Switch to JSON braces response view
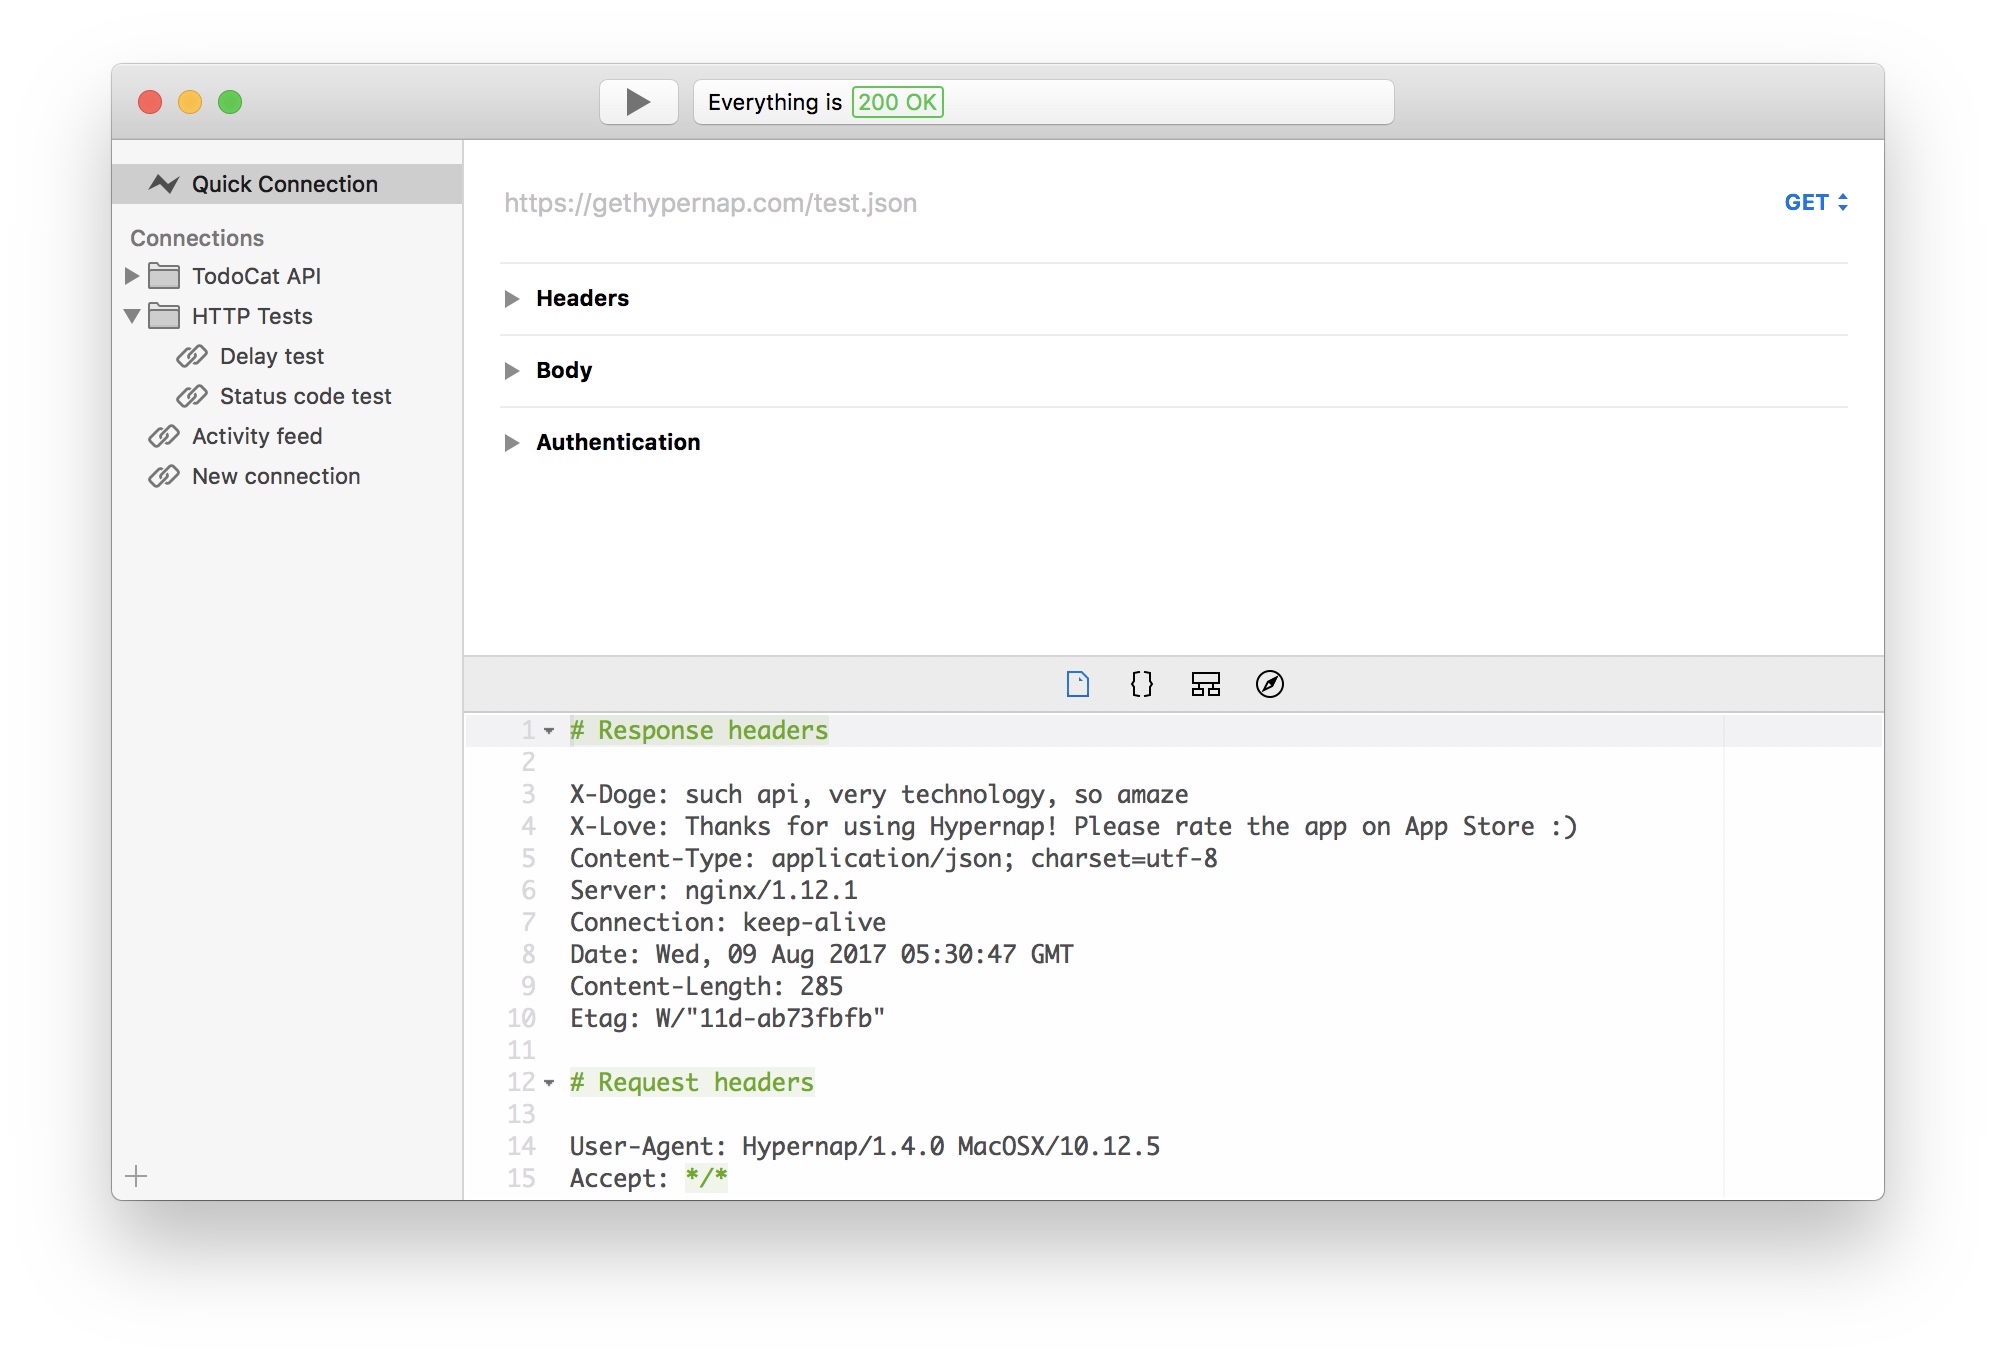Image resolution: width=1996 pixels, height=1360 pixels. click(1141, 684)
